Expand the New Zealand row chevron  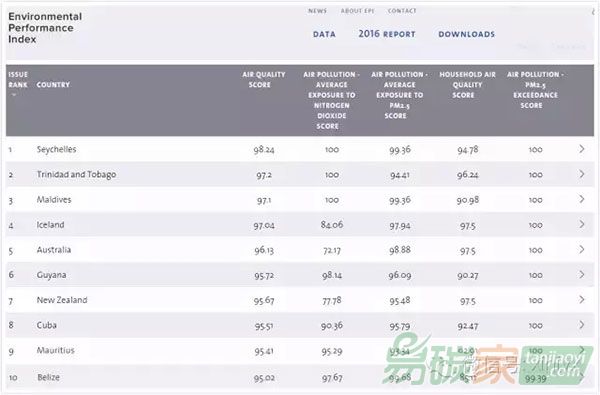tap(582, 300)
